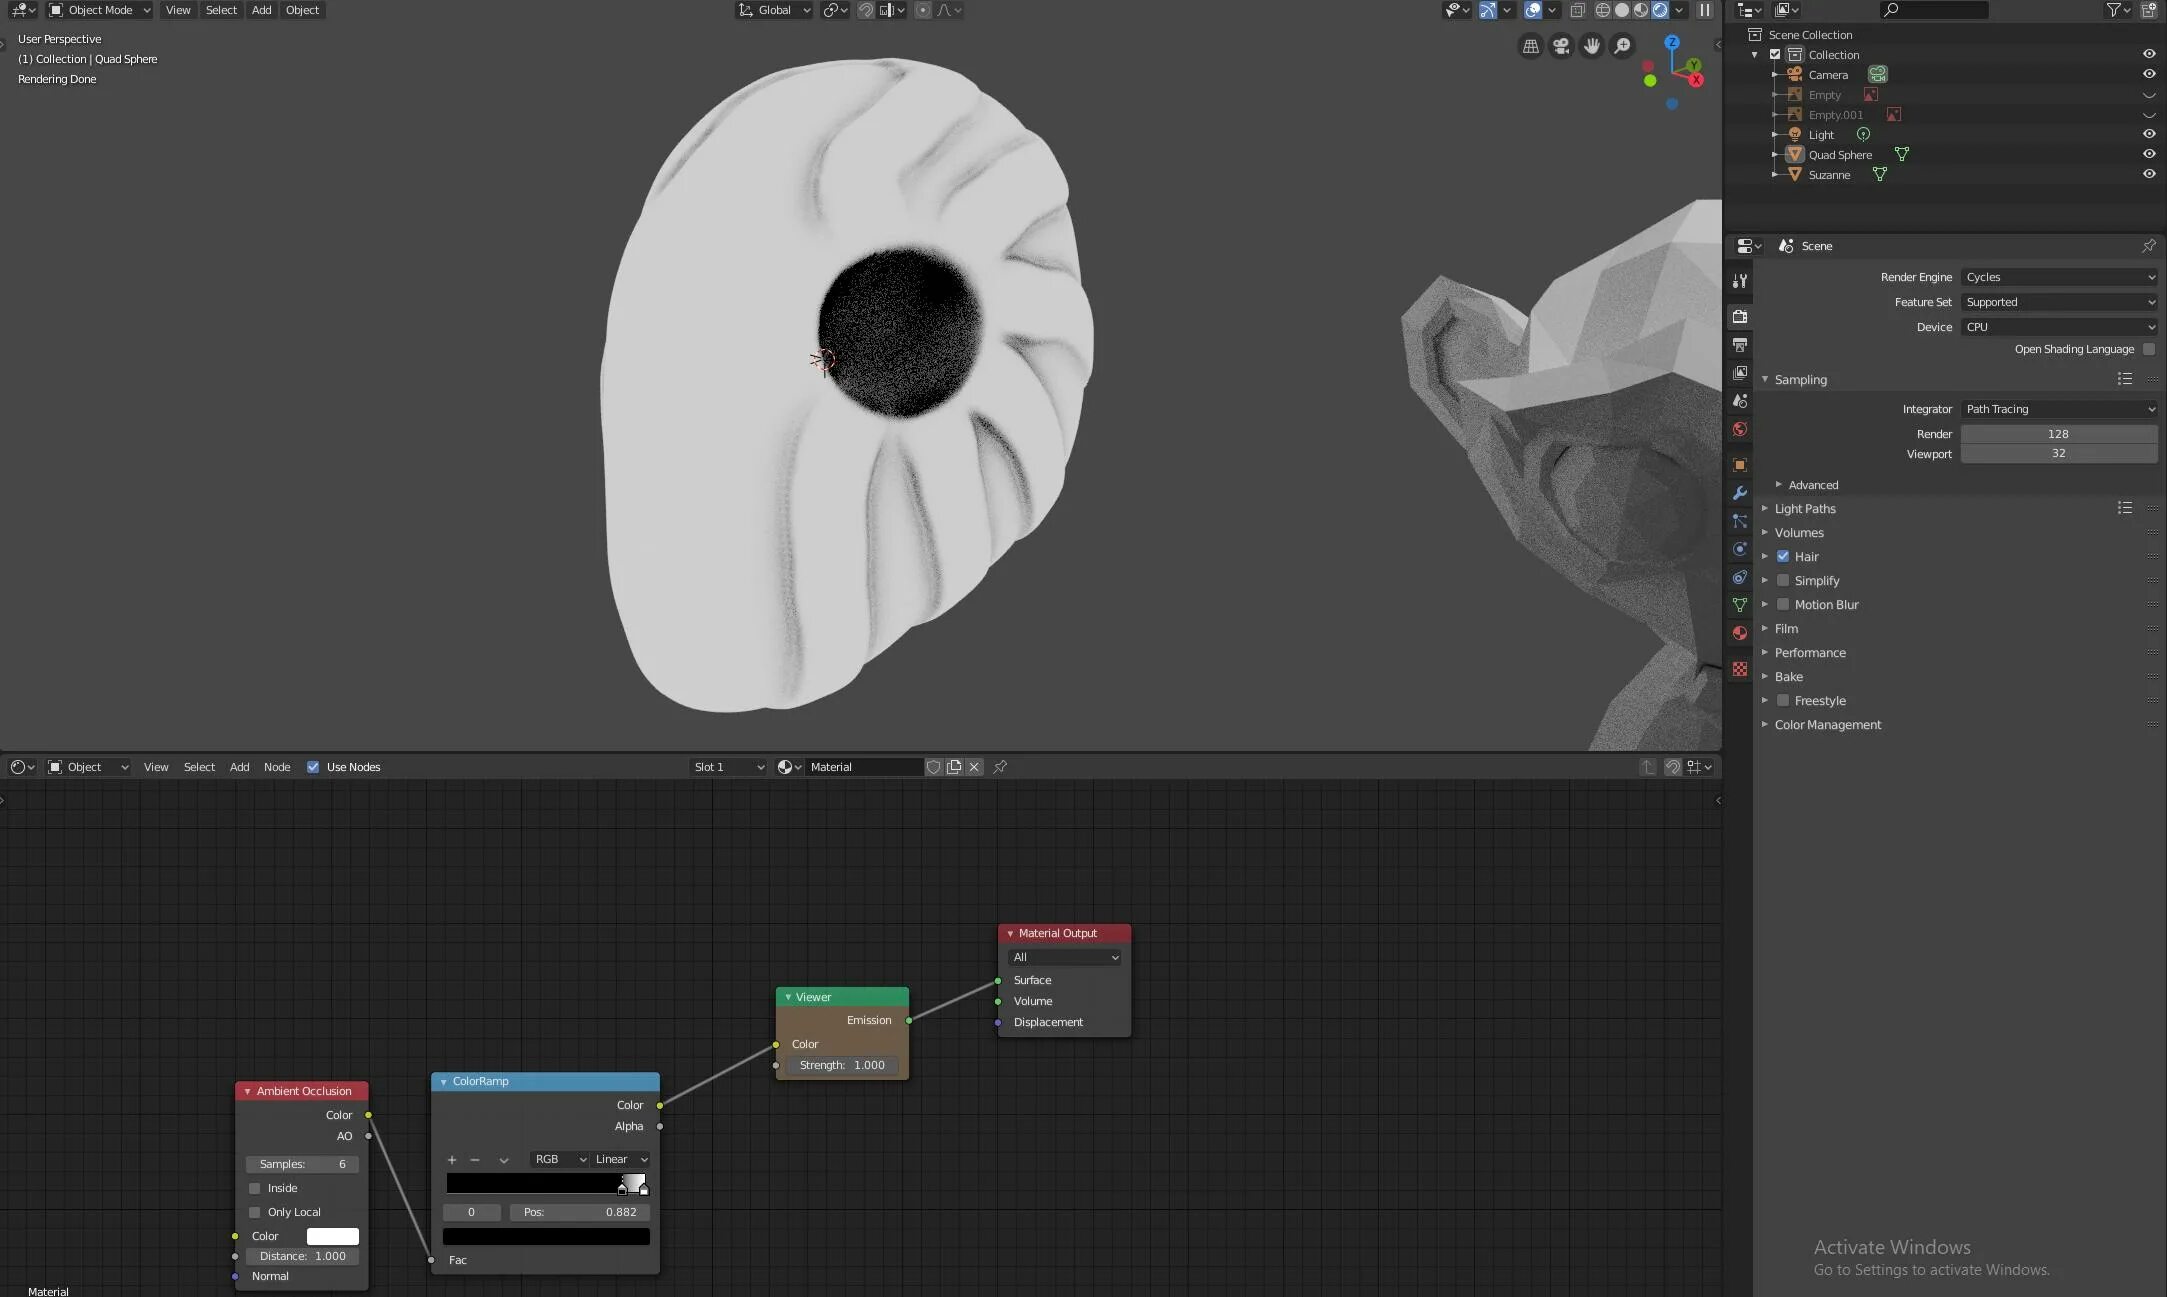Open the Modifier wrench properties tab
This screenshot has width=2167, height=1297.
pyautogui.click(x=1740, y=493)
